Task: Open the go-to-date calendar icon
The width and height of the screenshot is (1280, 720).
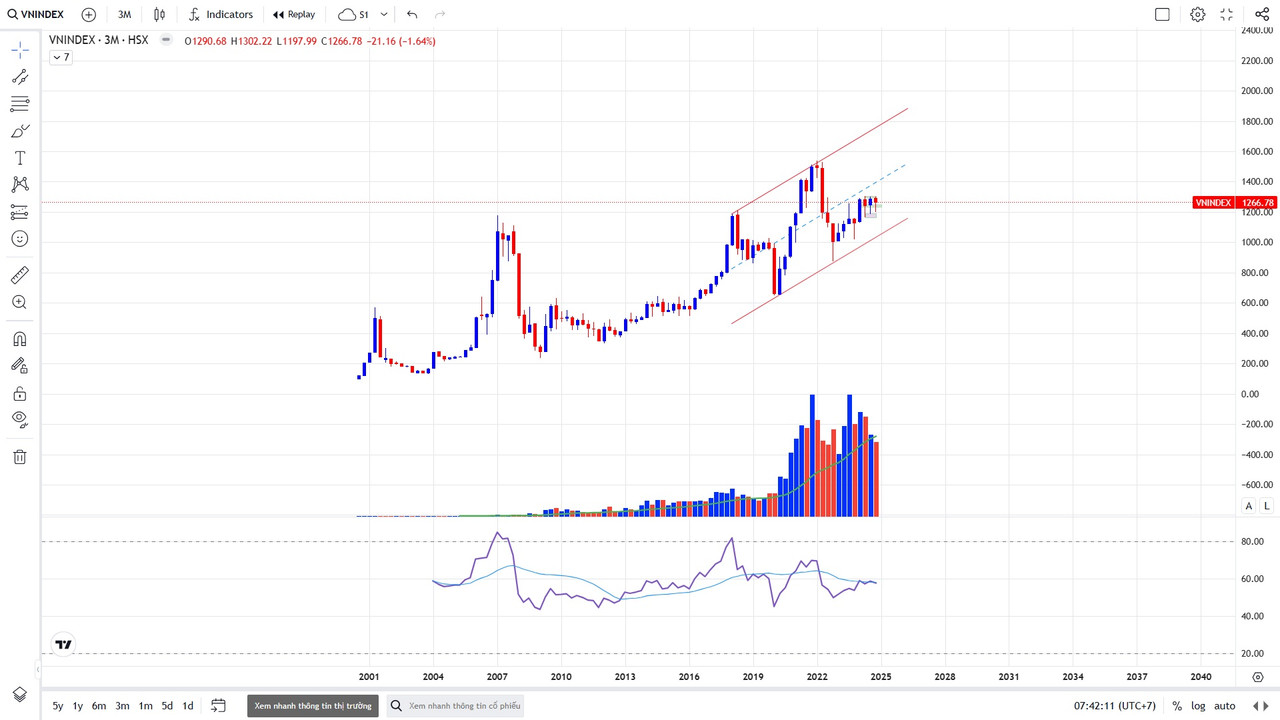Action: 219,705
